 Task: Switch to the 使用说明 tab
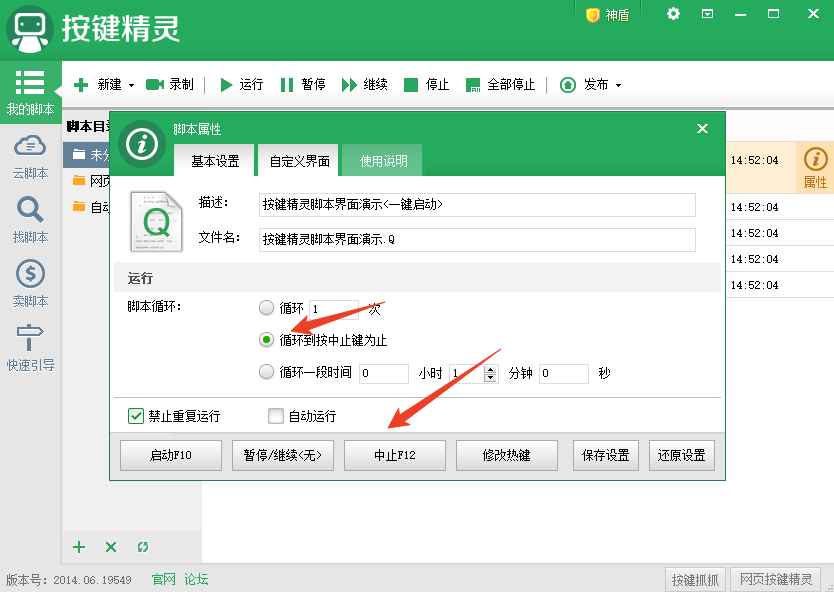(x=383, y=161)
